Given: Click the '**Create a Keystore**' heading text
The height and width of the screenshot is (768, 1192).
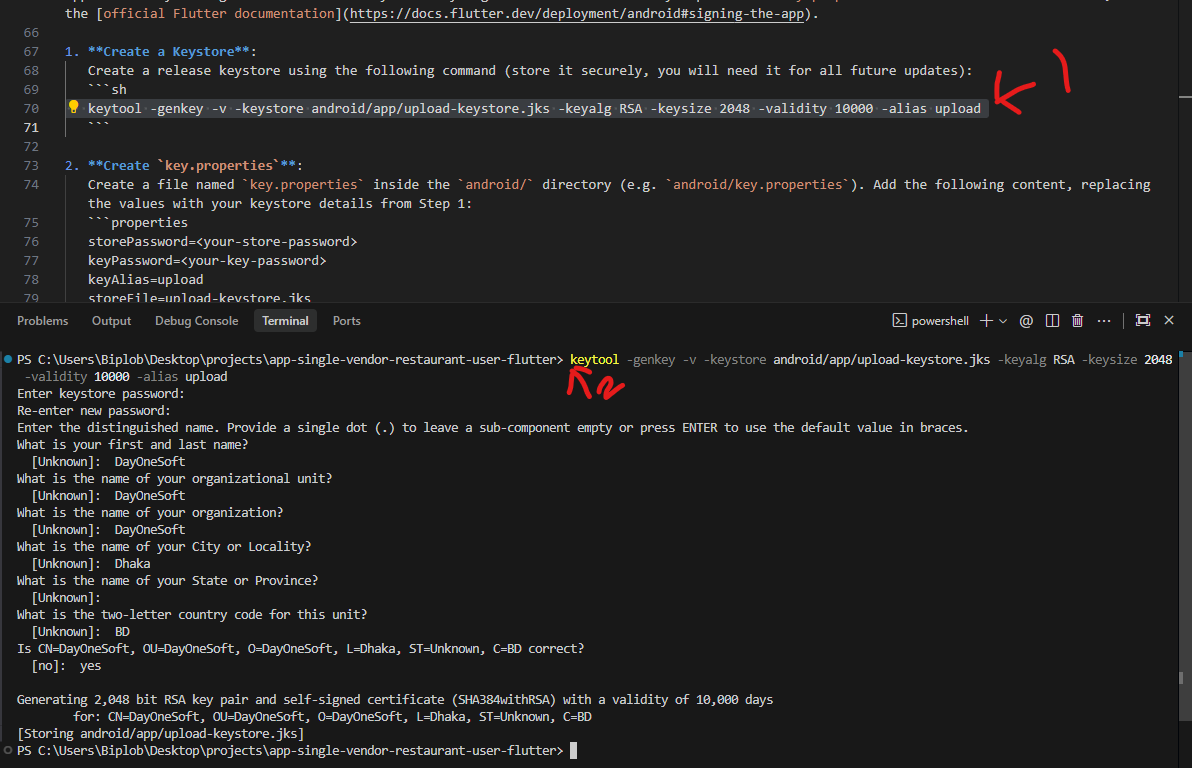Looking at the screenshot, I should click(169, 52).
